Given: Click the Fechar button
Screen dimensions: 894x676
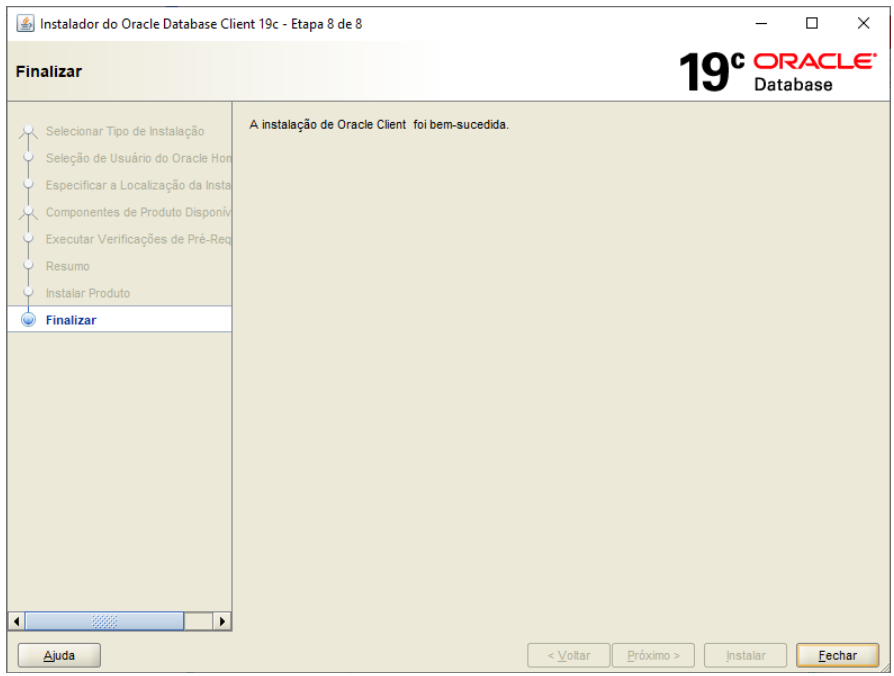Looking at the screenshot, I should [x=837, y=655].
